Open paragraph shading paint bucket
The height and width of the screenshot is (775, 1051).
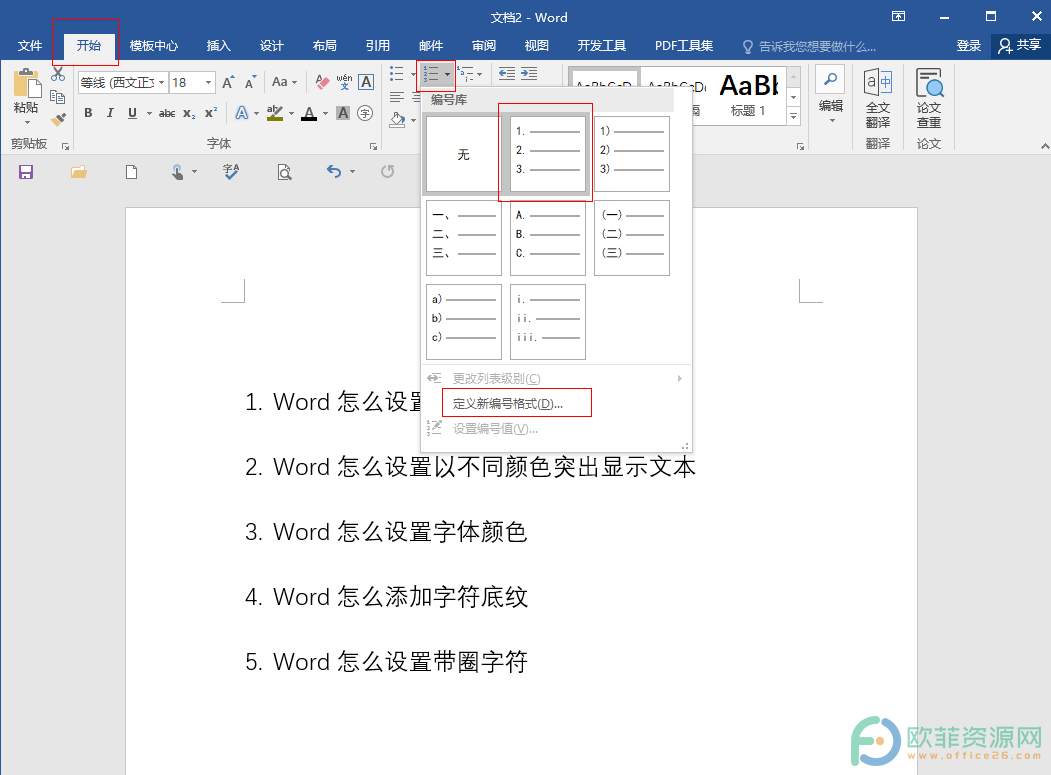[398, 120]
